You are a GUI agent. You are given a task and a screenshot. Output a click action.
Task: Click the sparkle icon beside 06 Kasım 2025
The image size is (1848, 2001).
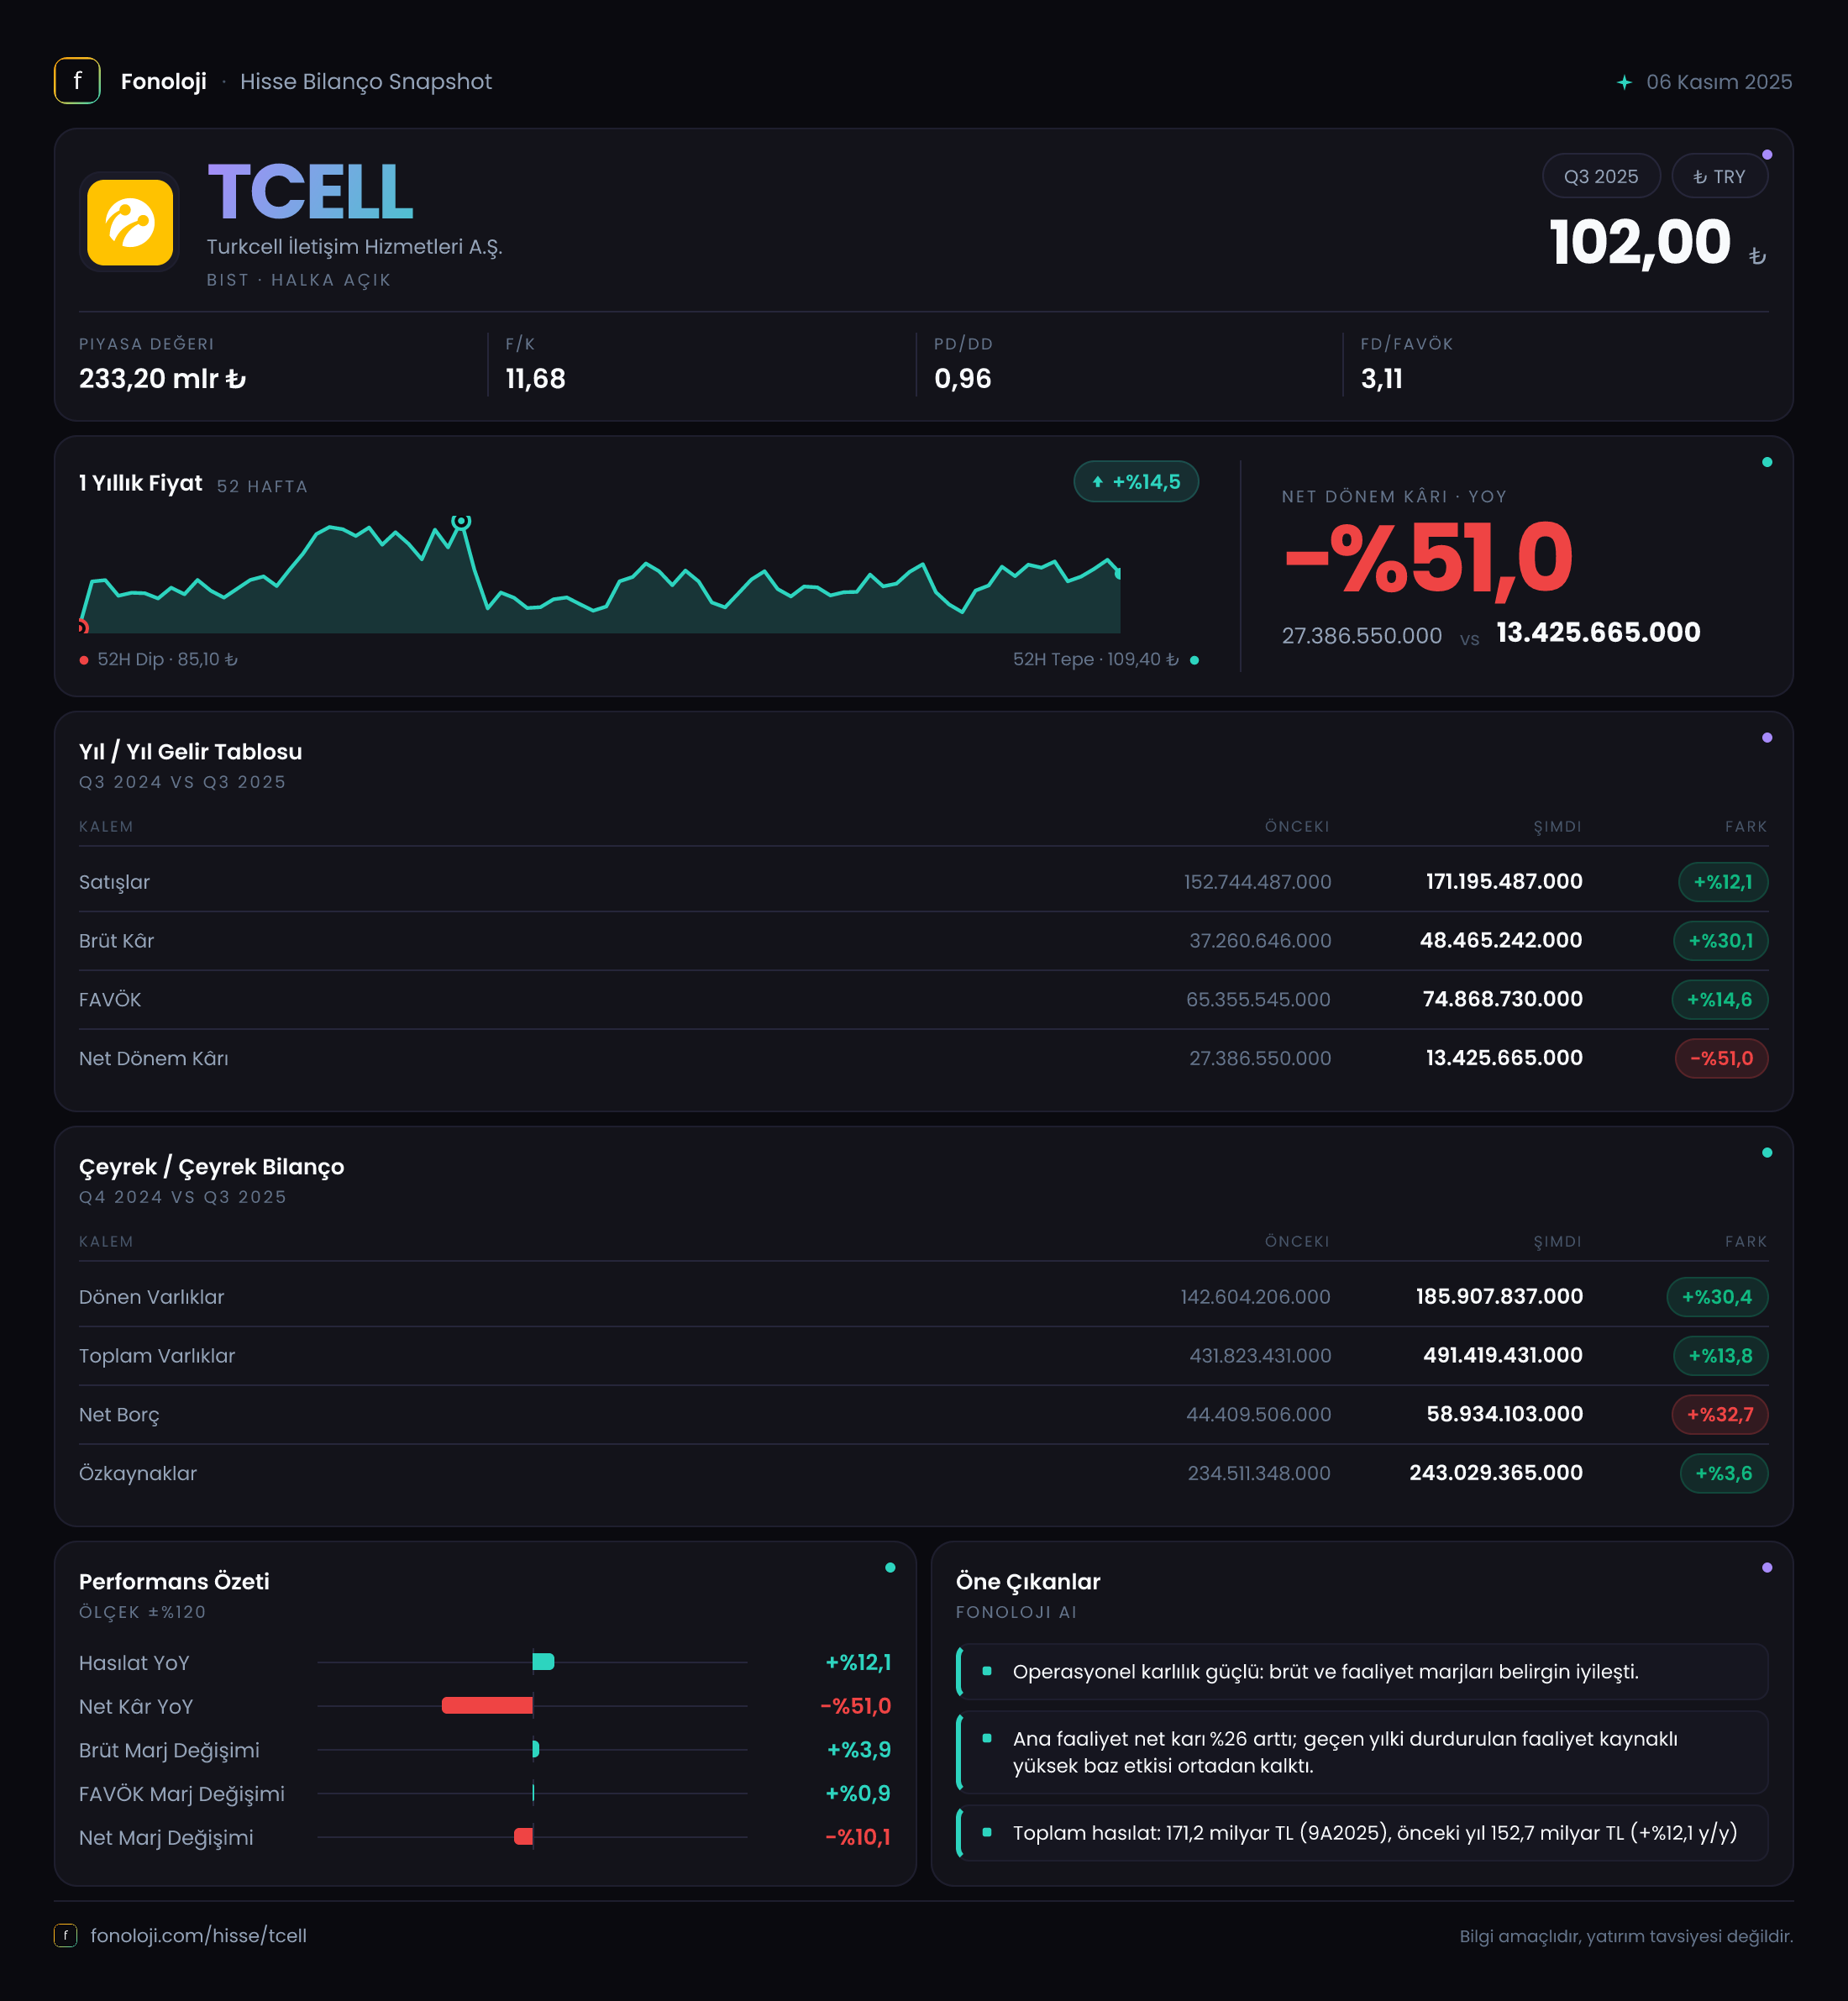(x=1624, y=82)
